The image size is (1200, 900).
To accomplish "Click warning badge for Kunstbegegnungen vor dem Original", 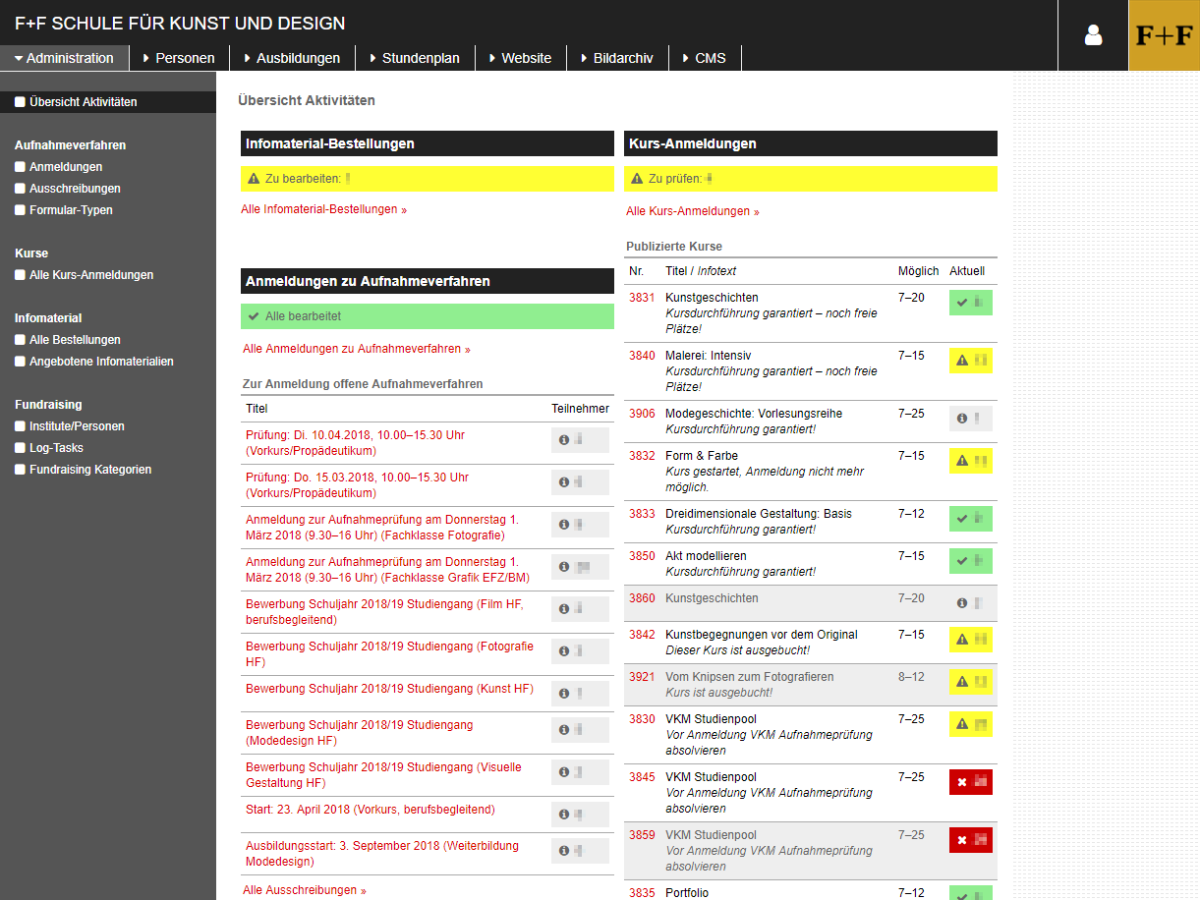I will 970,639.
